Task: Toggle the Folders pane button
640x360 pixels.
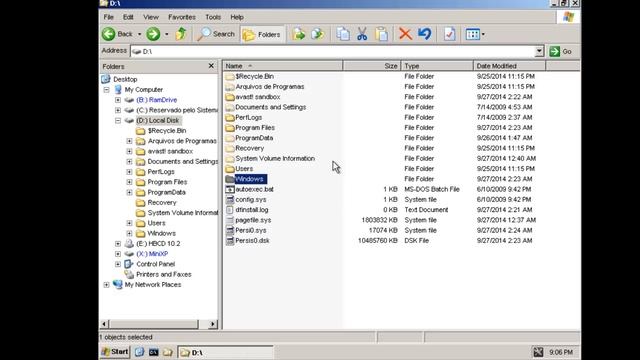Action: click(x=261, y=34)
